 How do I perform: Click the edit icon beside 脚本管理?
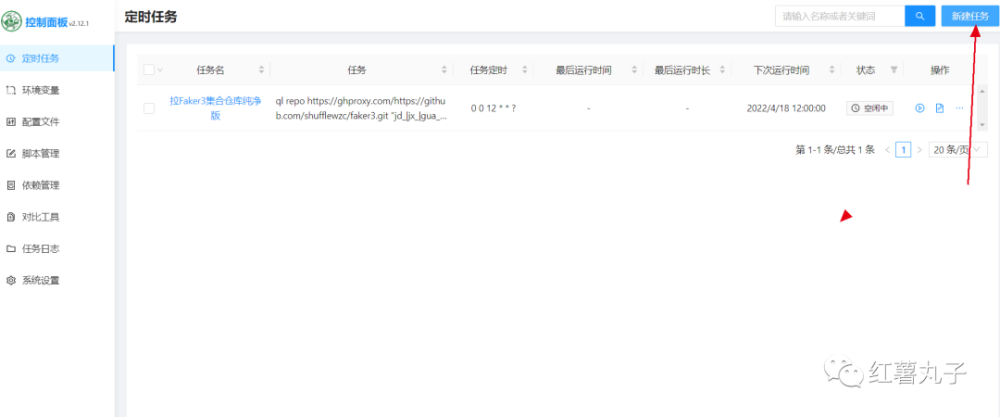tap(10, 154)
